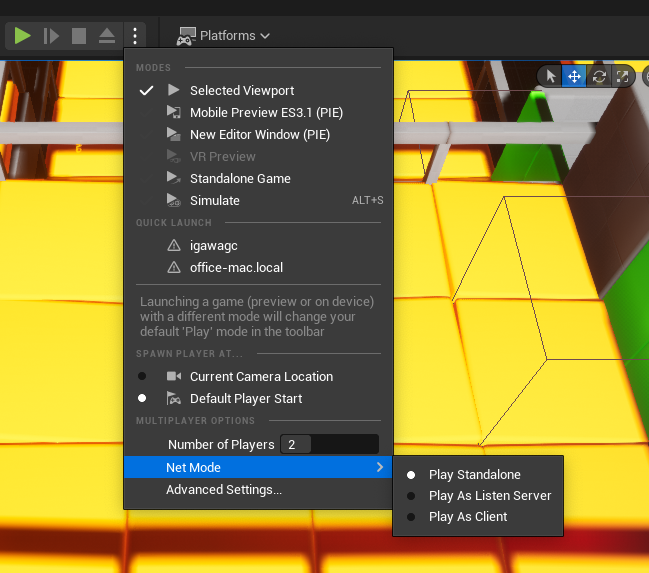Quick launch on office-mac.local device

[236, 267]
